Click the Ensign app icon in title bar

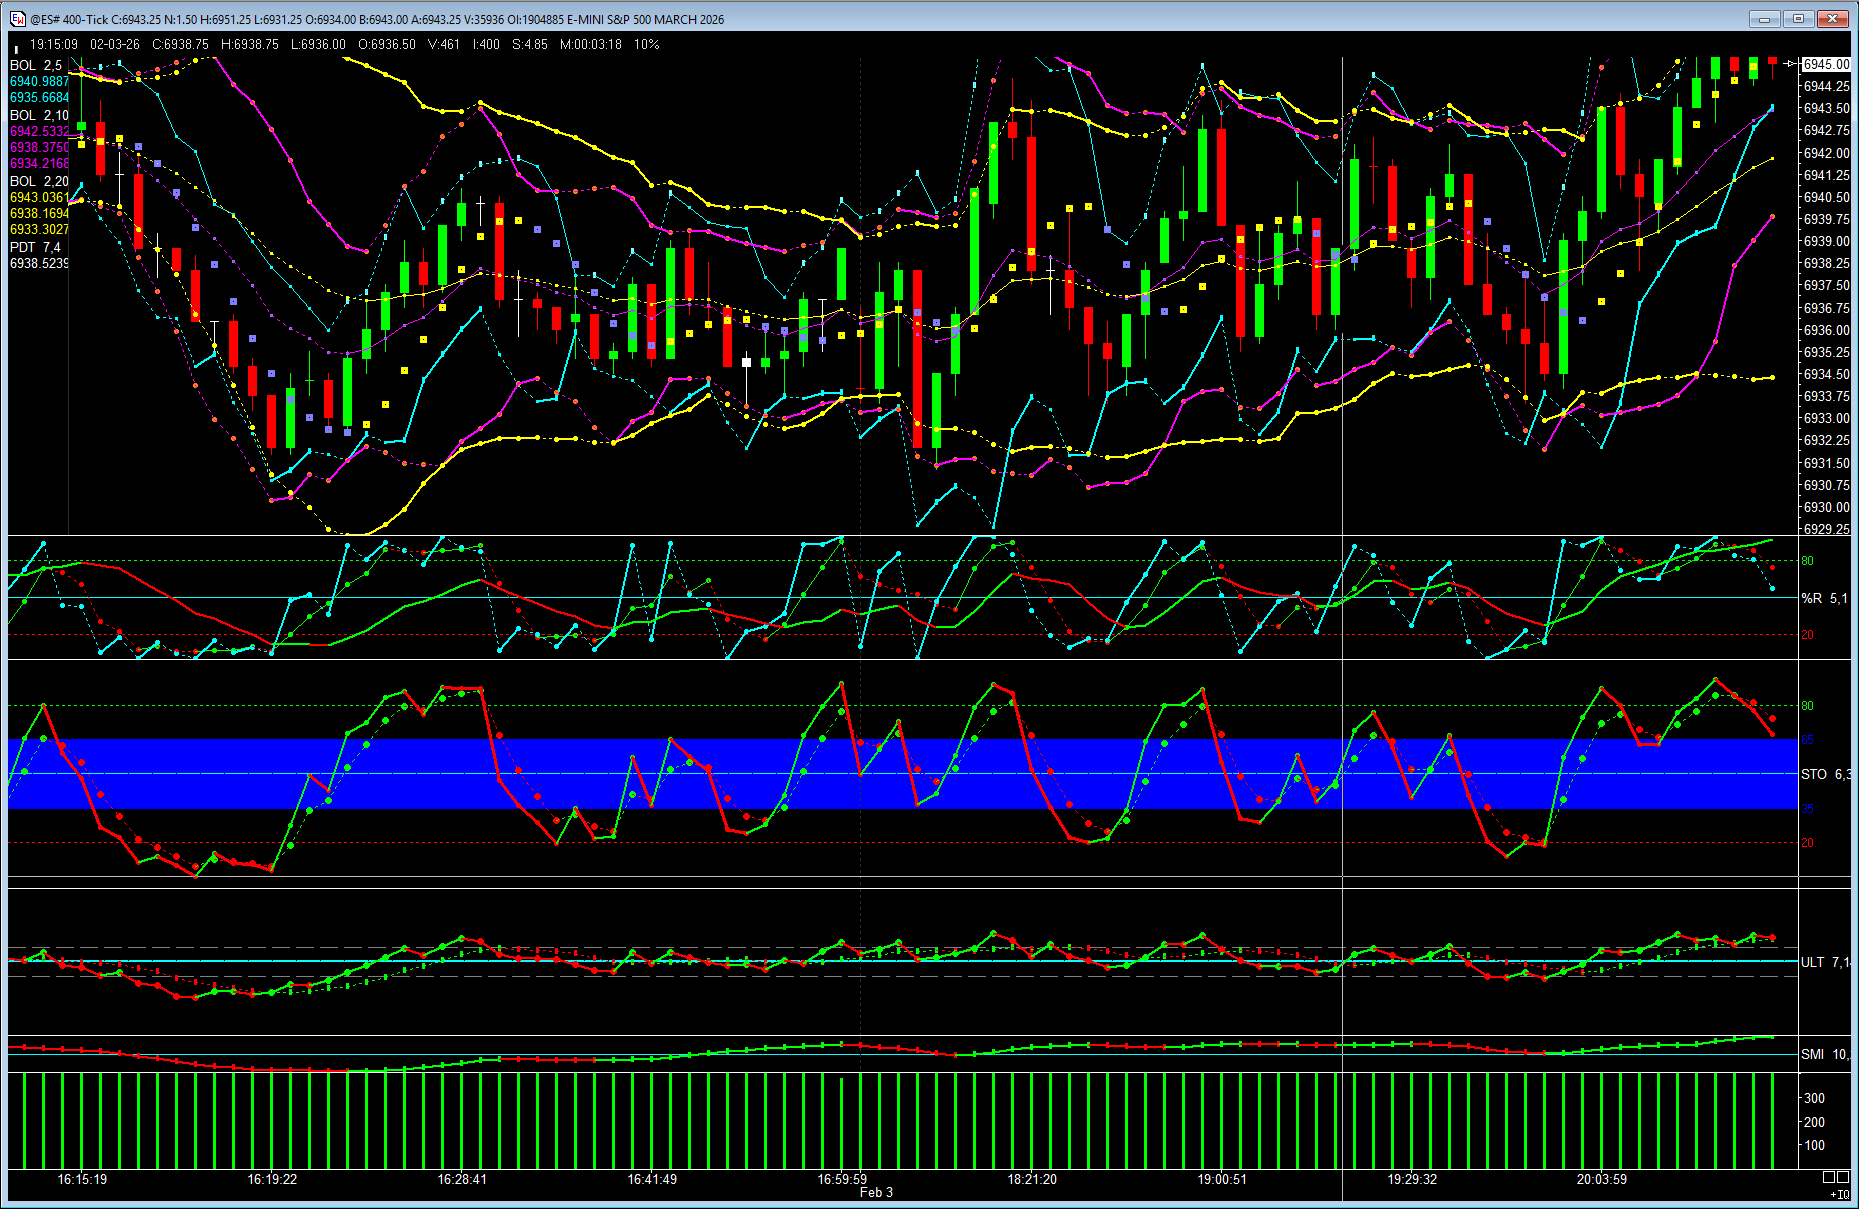[x=17, y=19]
